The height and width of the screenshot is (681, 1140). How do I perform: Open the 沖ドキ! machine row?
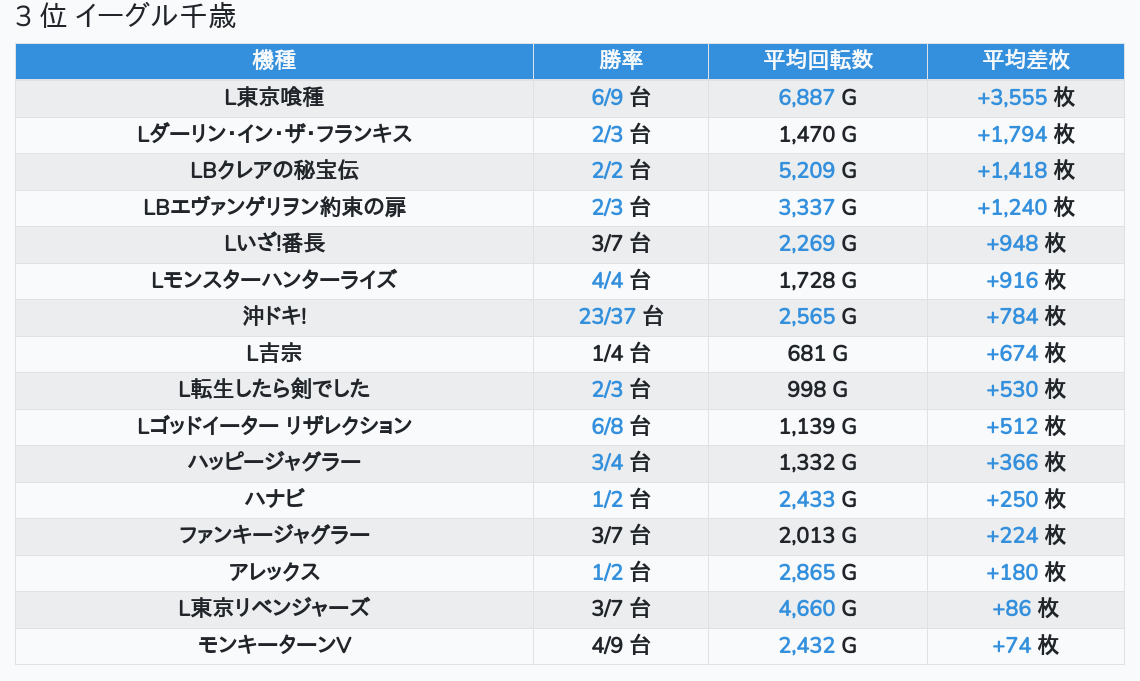click(274, 316)
